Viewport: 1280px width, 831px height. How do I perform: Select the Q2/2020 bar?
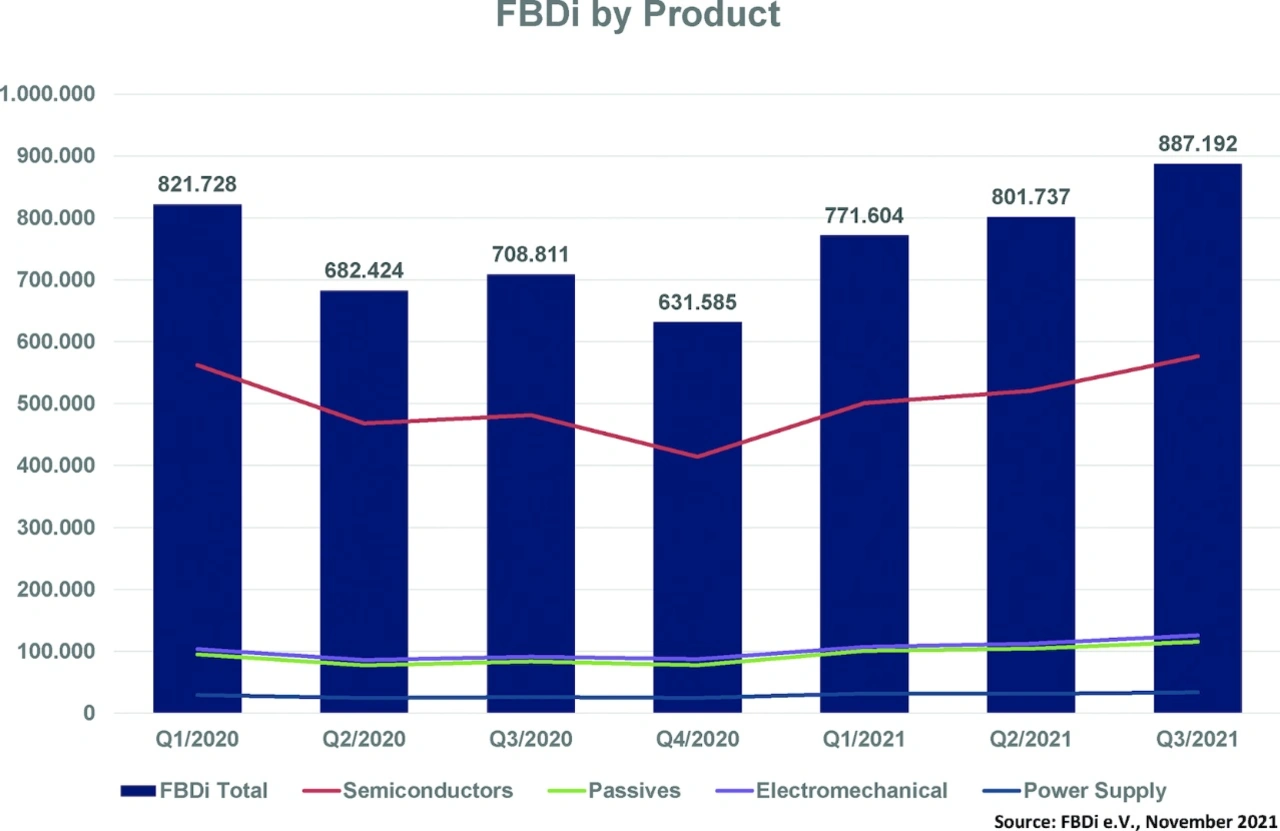coord(364,500)
